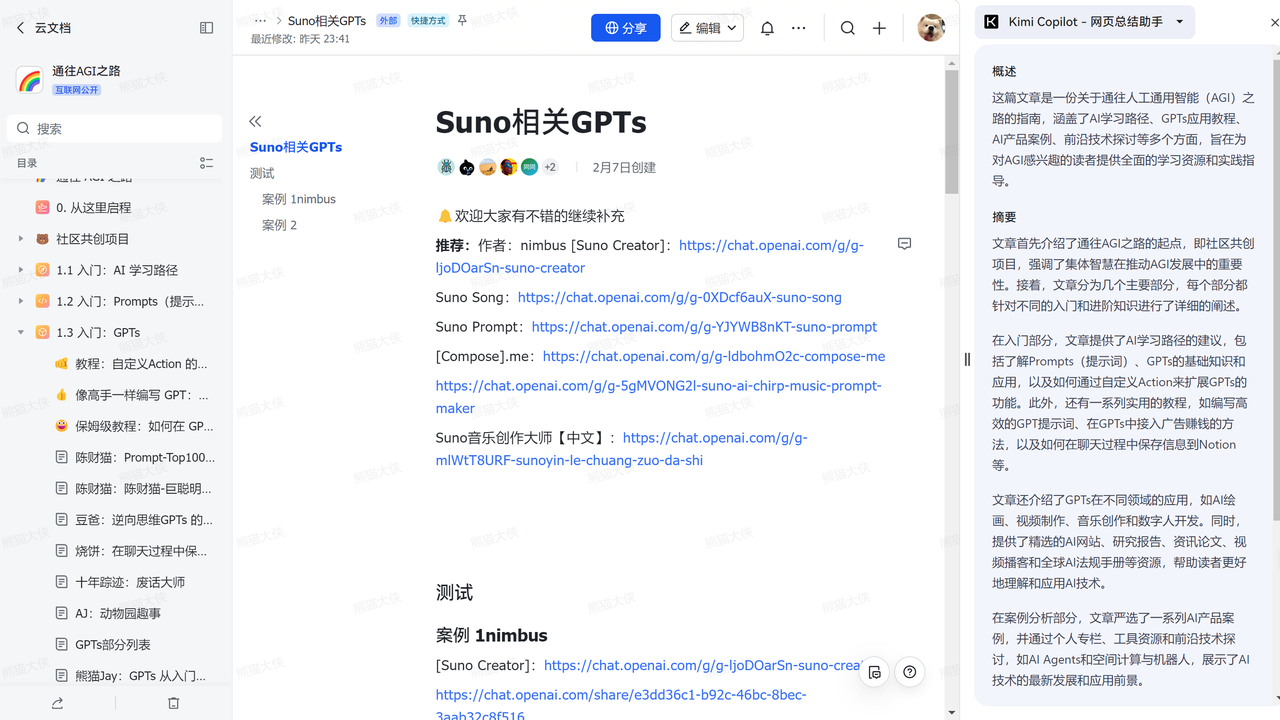Open the Suno Prompt GPT link

(x=704, y=326)
